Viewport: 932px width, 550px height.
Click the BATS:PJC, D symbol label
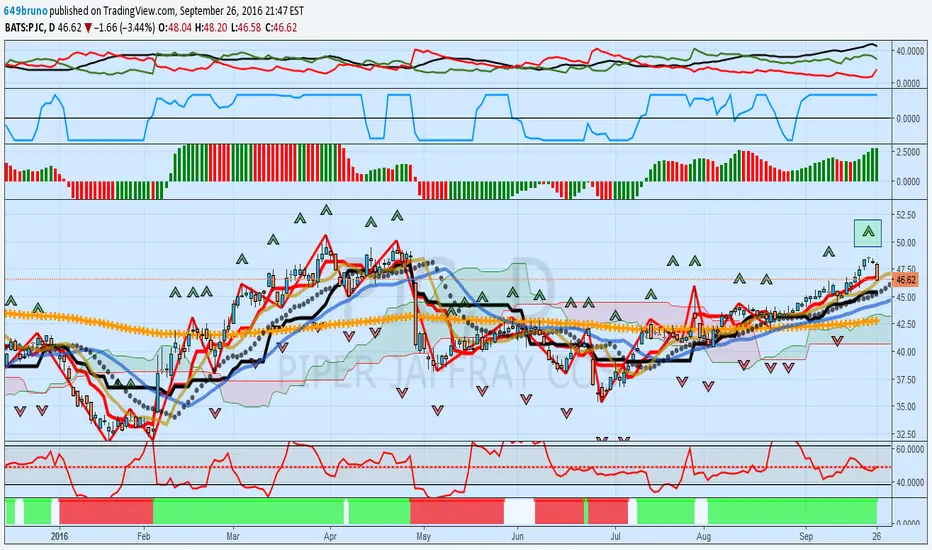[x=30, y=27]
